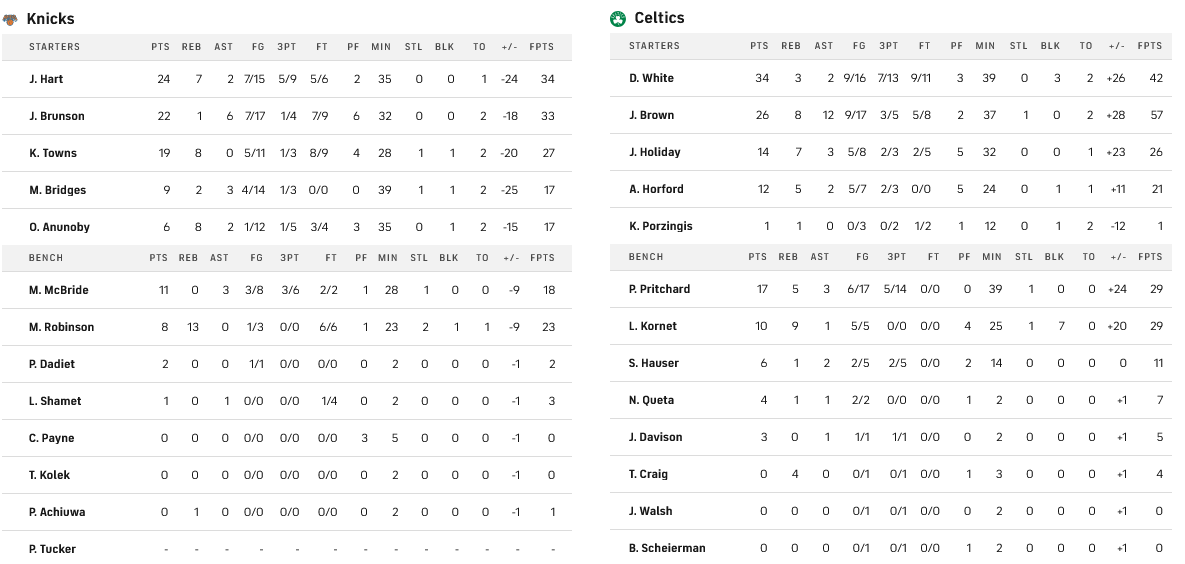Select B. Scheierman's name link

pos(666,548)
